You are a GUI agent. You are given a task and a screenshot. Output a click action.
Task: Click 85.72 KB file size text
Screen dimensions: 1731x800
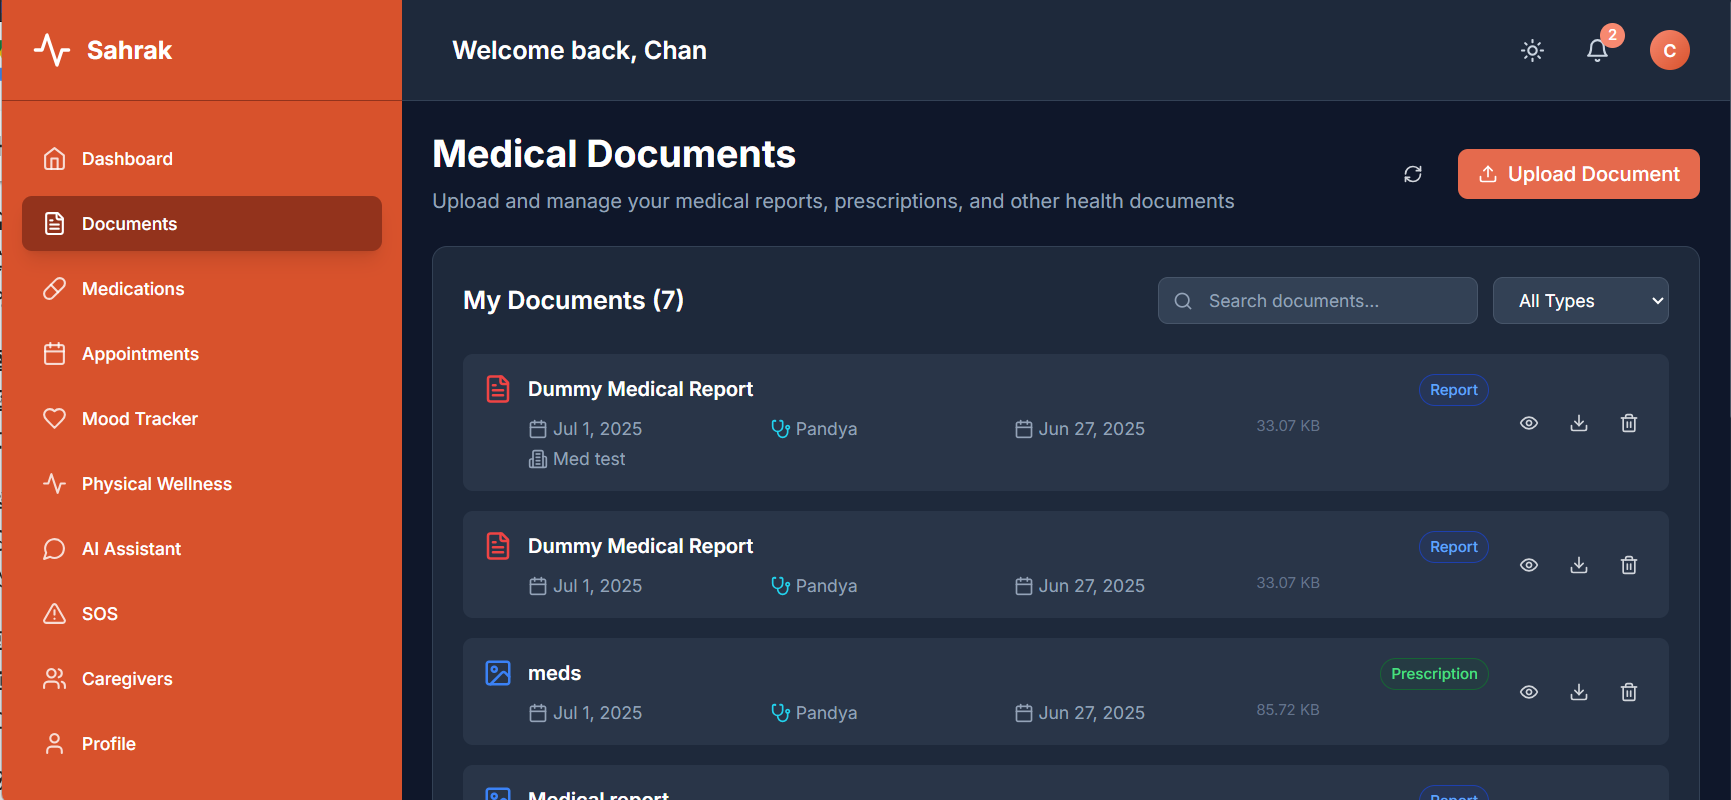coord(1288,710)
